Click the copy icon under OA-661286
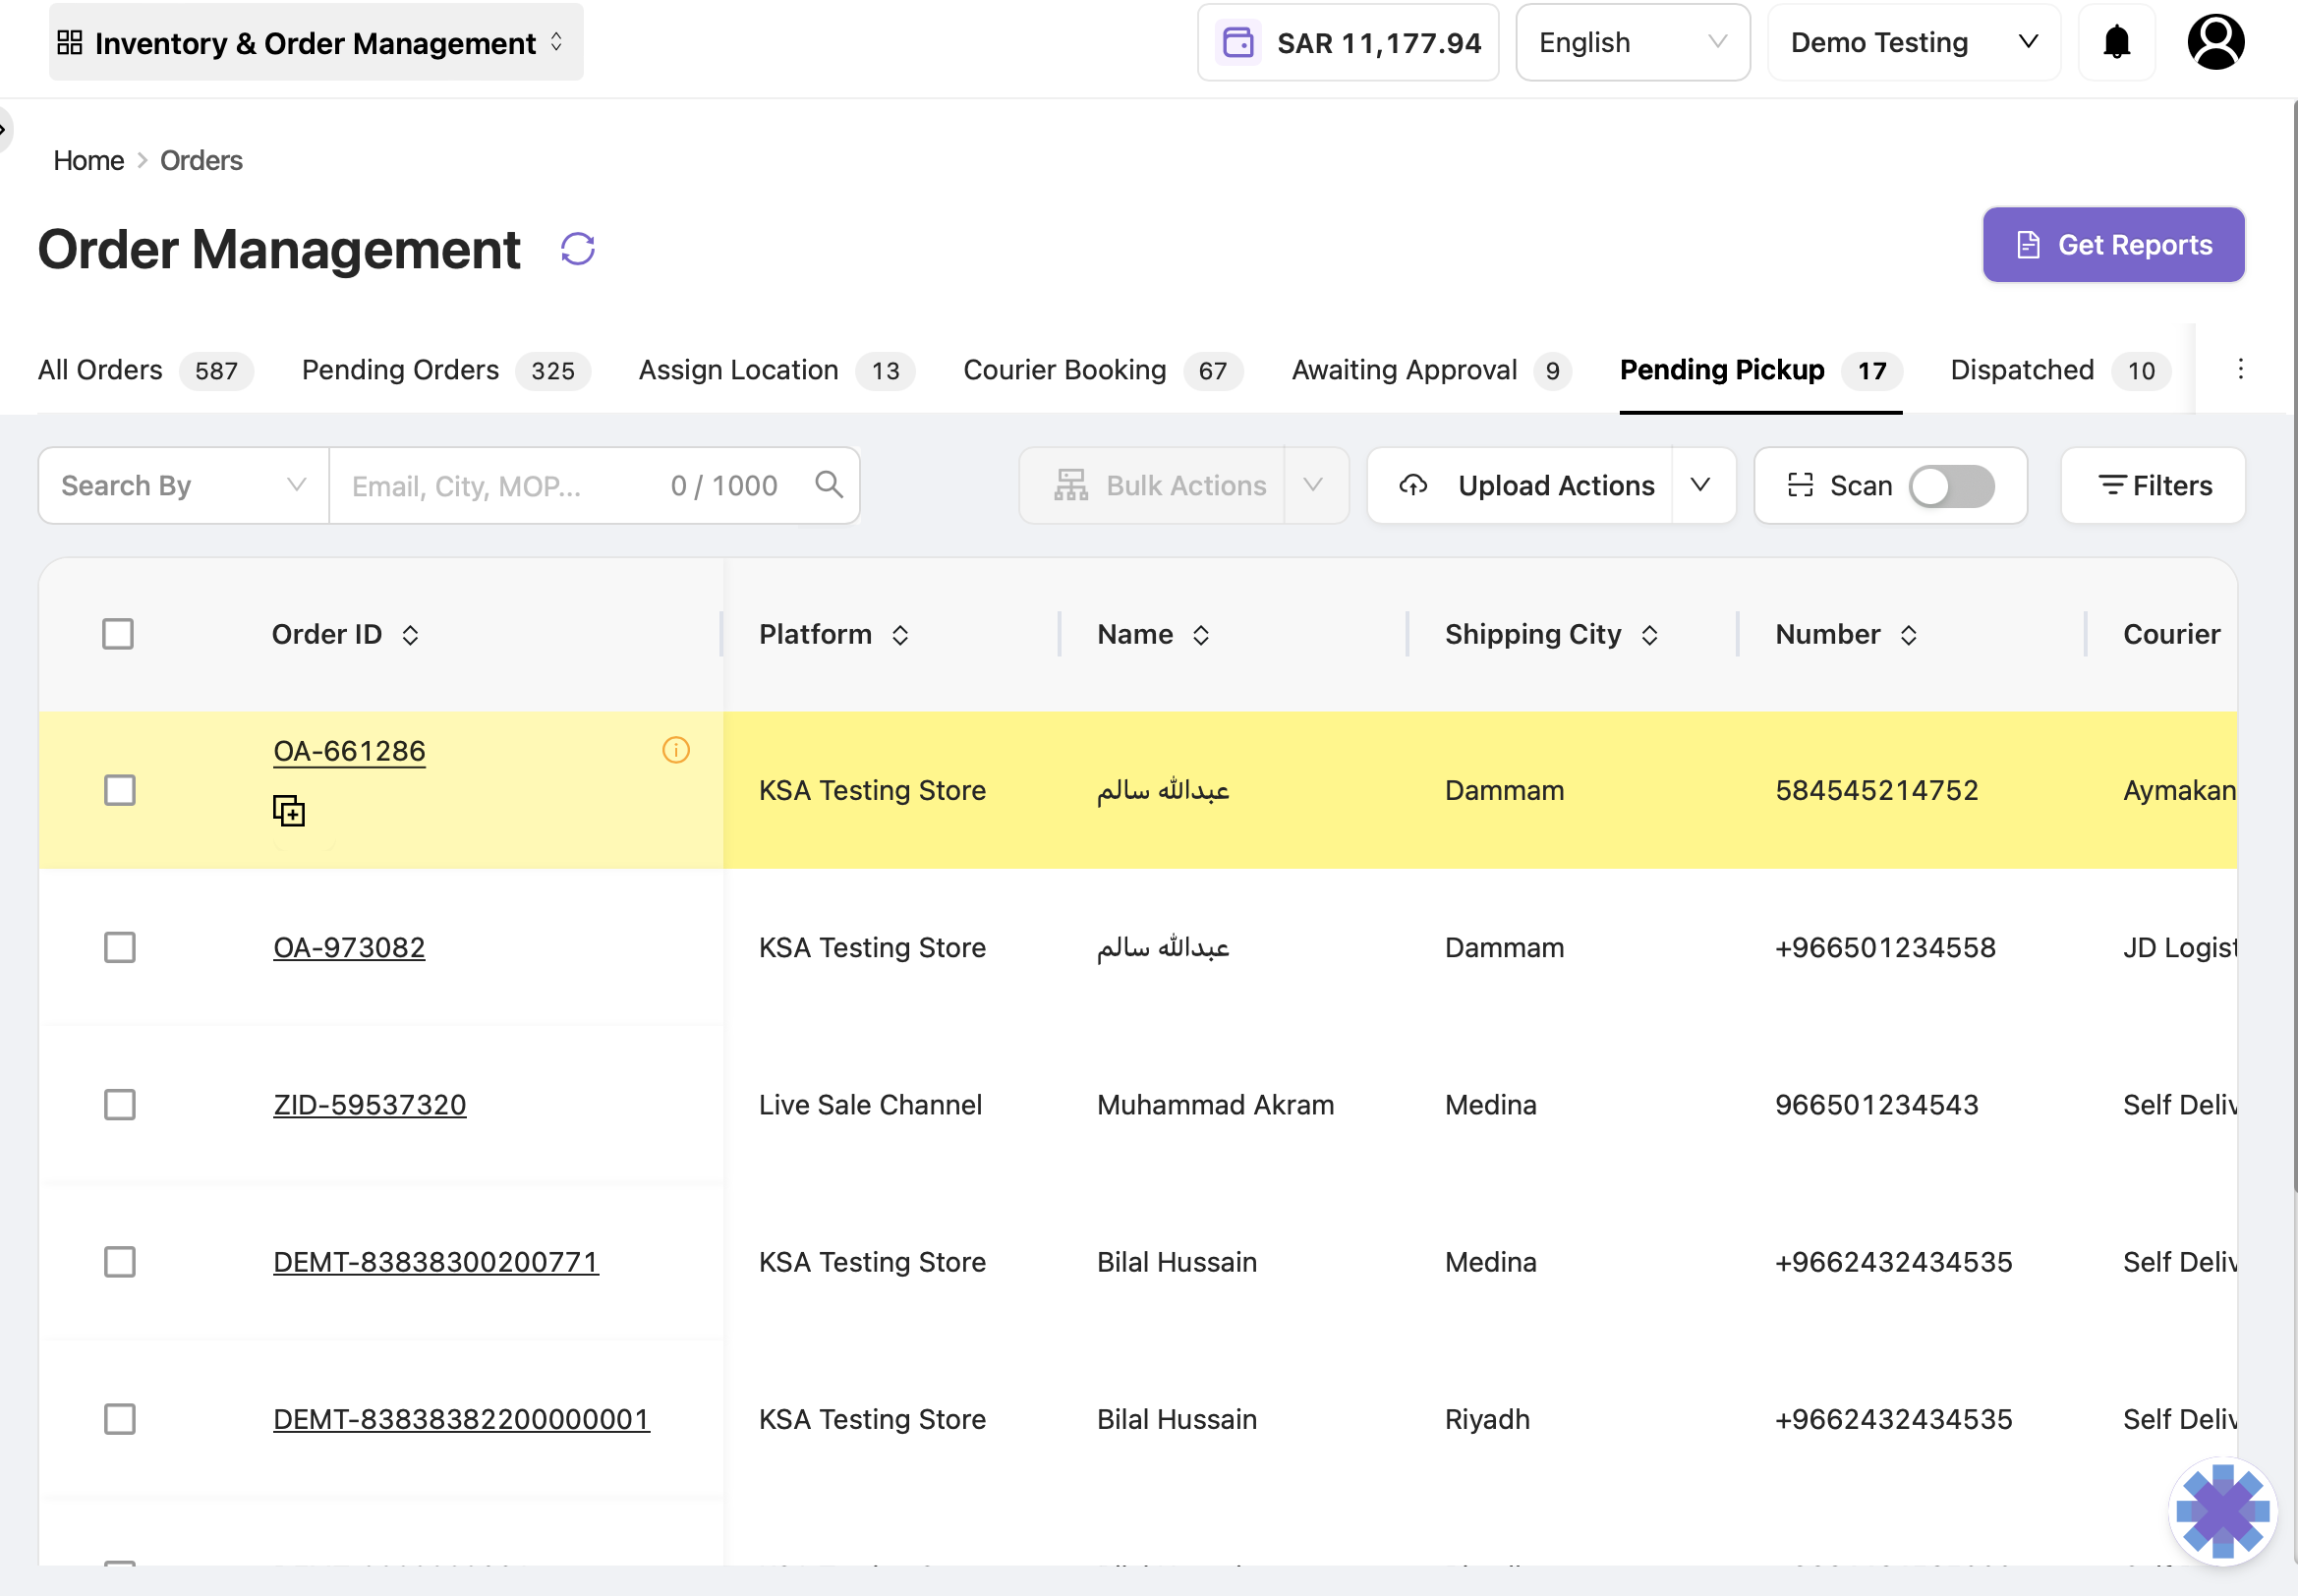The width and height of the screenshot is (2298, 1596). (289, 811)
